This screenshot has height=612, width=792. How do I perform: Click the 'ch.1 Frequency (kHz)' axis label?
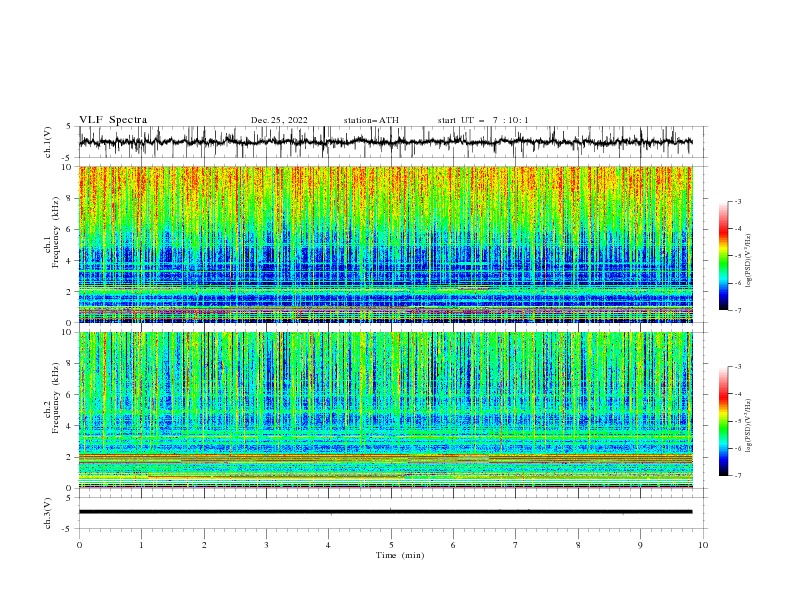(x=52, y=231)
